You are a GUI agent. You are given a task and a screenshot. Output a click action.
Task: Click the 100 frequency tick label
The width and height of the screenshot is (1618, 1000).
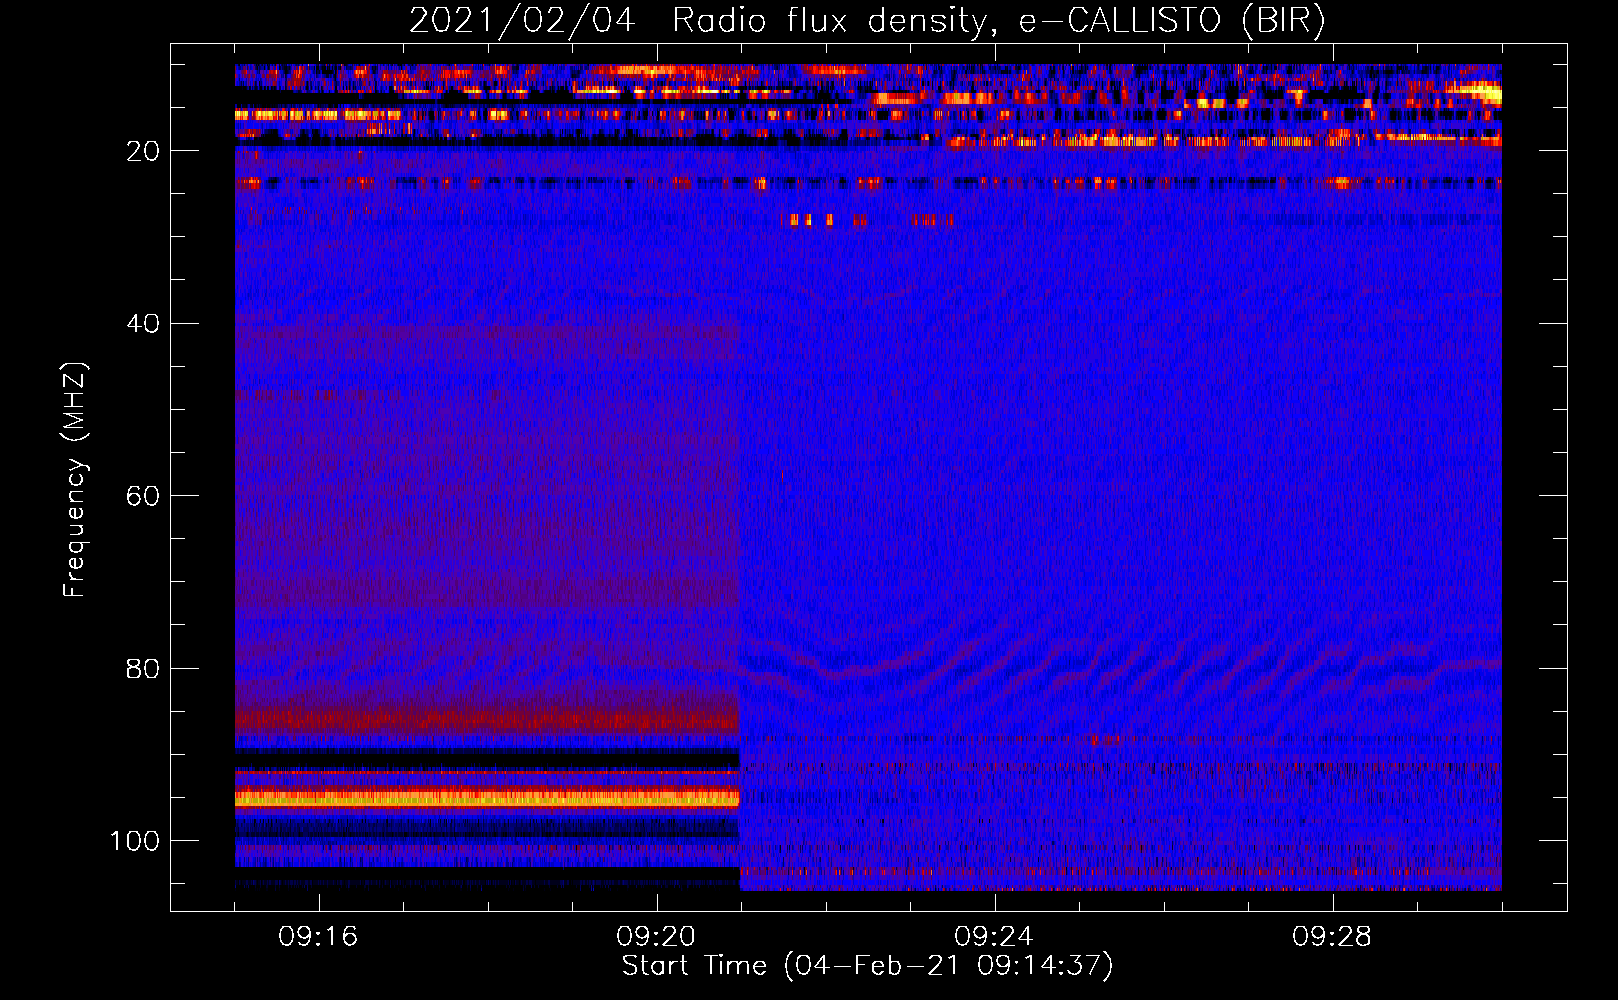point(135,841)
